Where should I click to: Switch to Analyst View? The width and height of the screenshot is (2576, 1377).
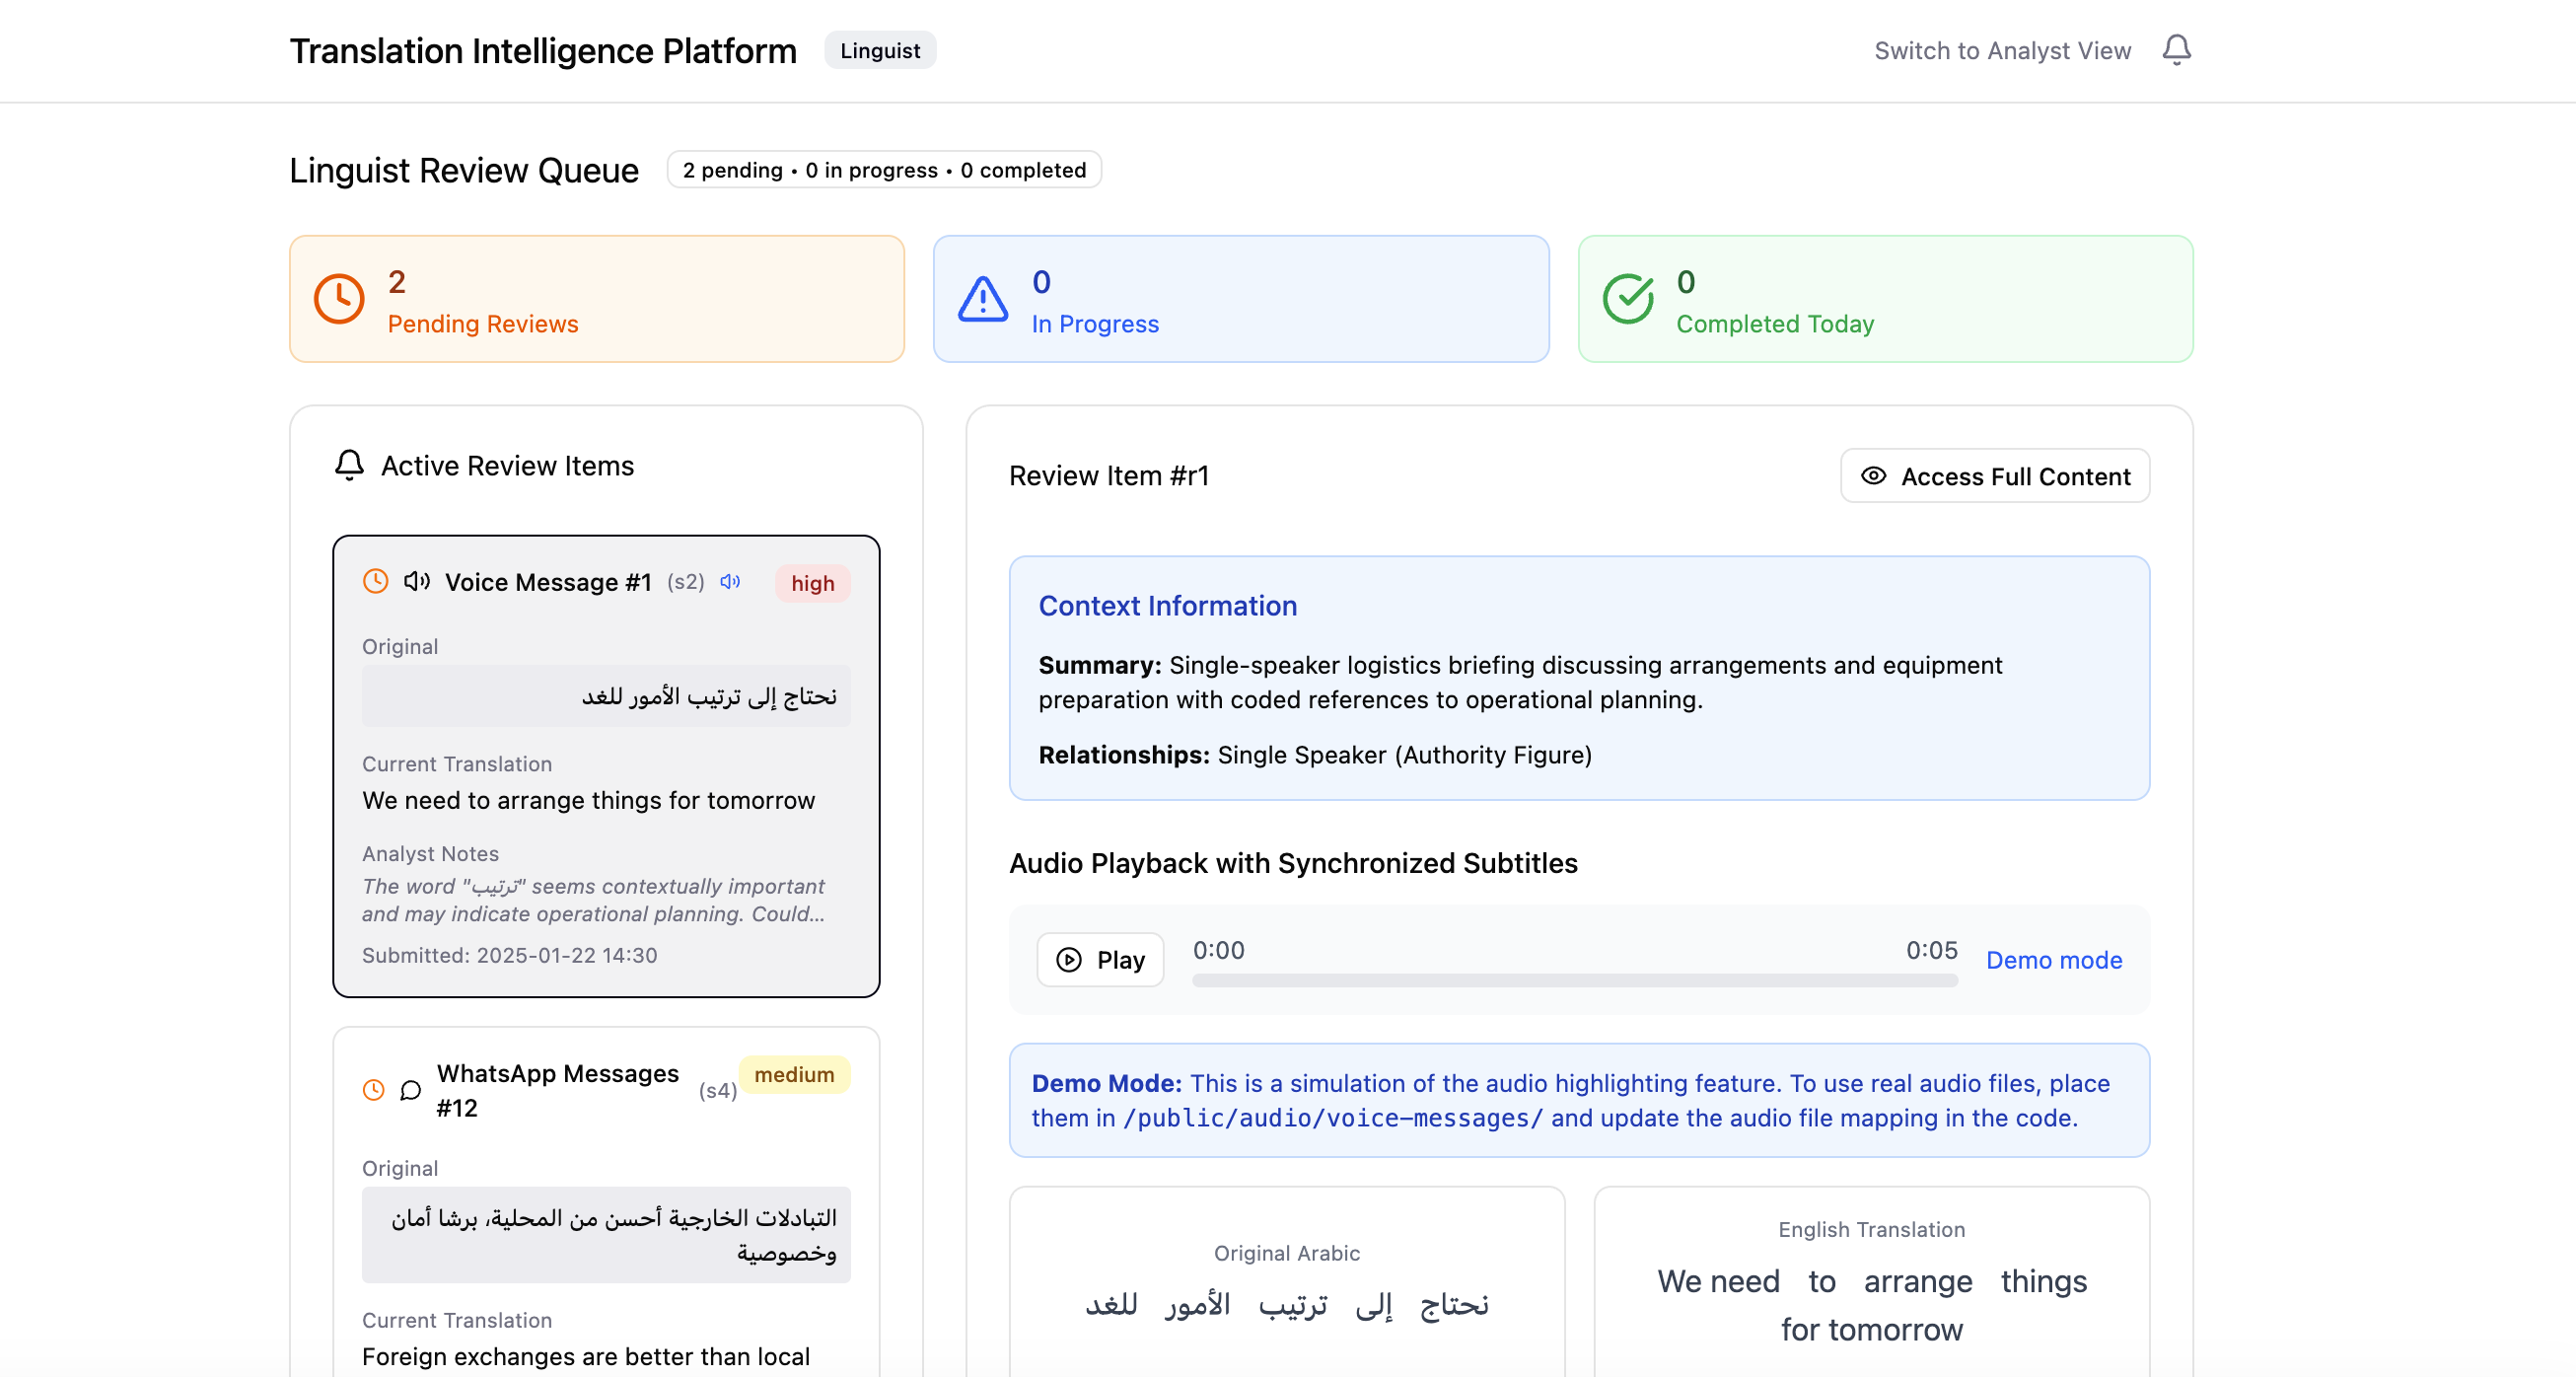(2002, 50)
